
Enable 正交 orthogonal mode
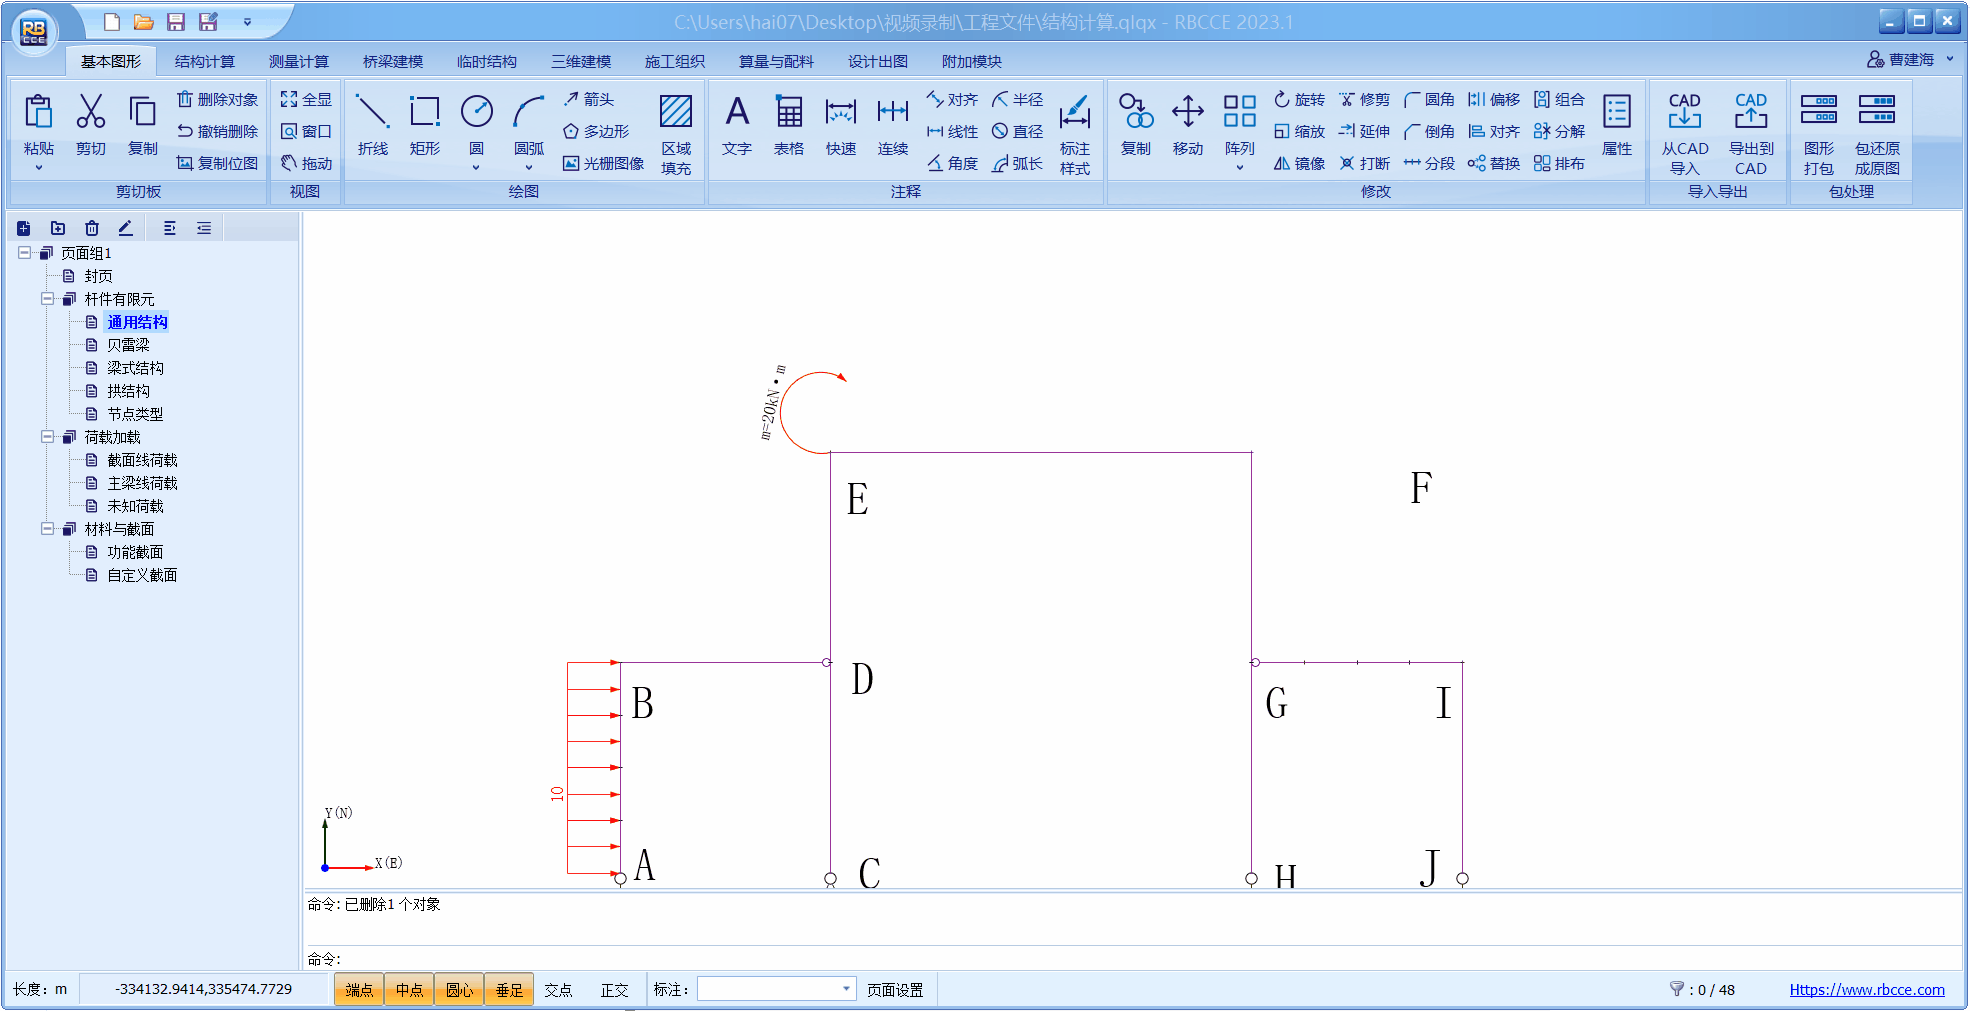[614, 990]
